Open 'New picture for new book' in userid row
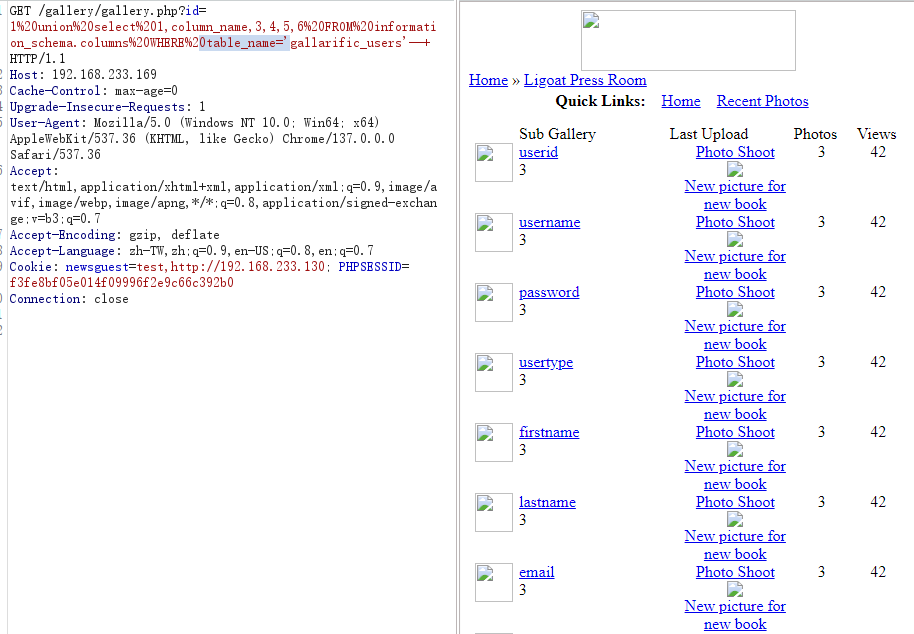This screenshot has height=634, width=914. click(734, 195)
